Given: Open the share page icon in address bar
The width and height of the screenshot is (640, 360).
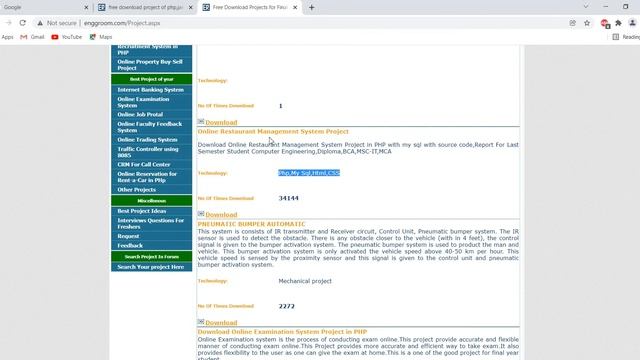Looking at the screenshot, I should tap(573, 23).
